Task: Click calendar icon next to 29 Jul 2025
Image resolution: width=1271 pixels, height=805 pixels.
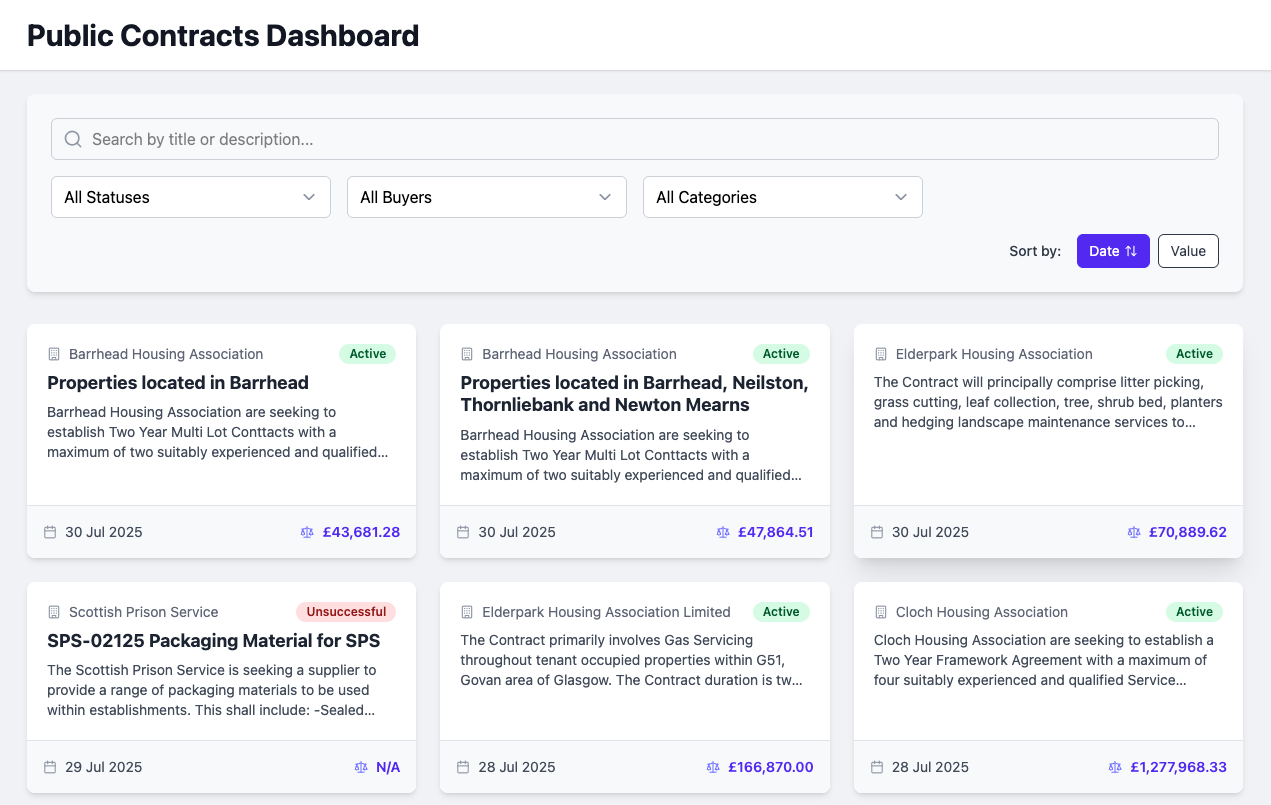Action: click(51, 767)
